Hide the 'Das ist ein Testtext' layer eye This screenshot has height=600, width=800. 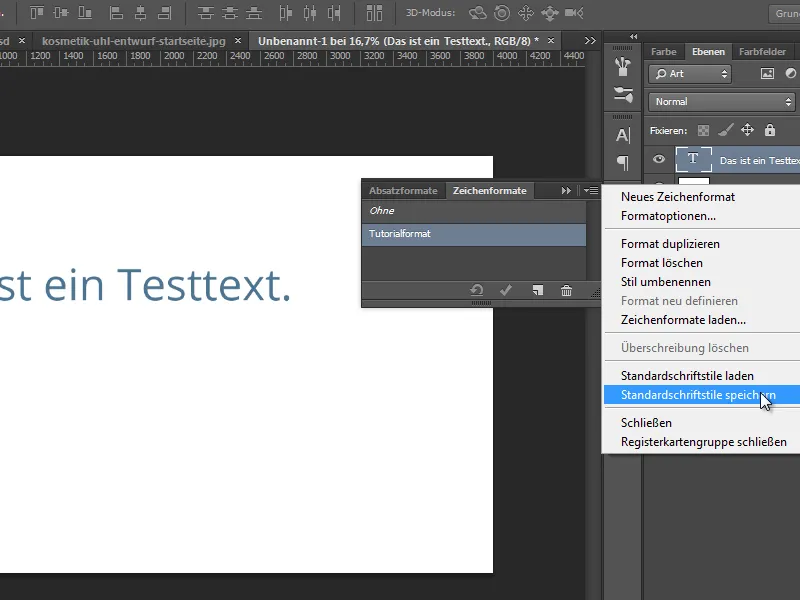point(659,159)
